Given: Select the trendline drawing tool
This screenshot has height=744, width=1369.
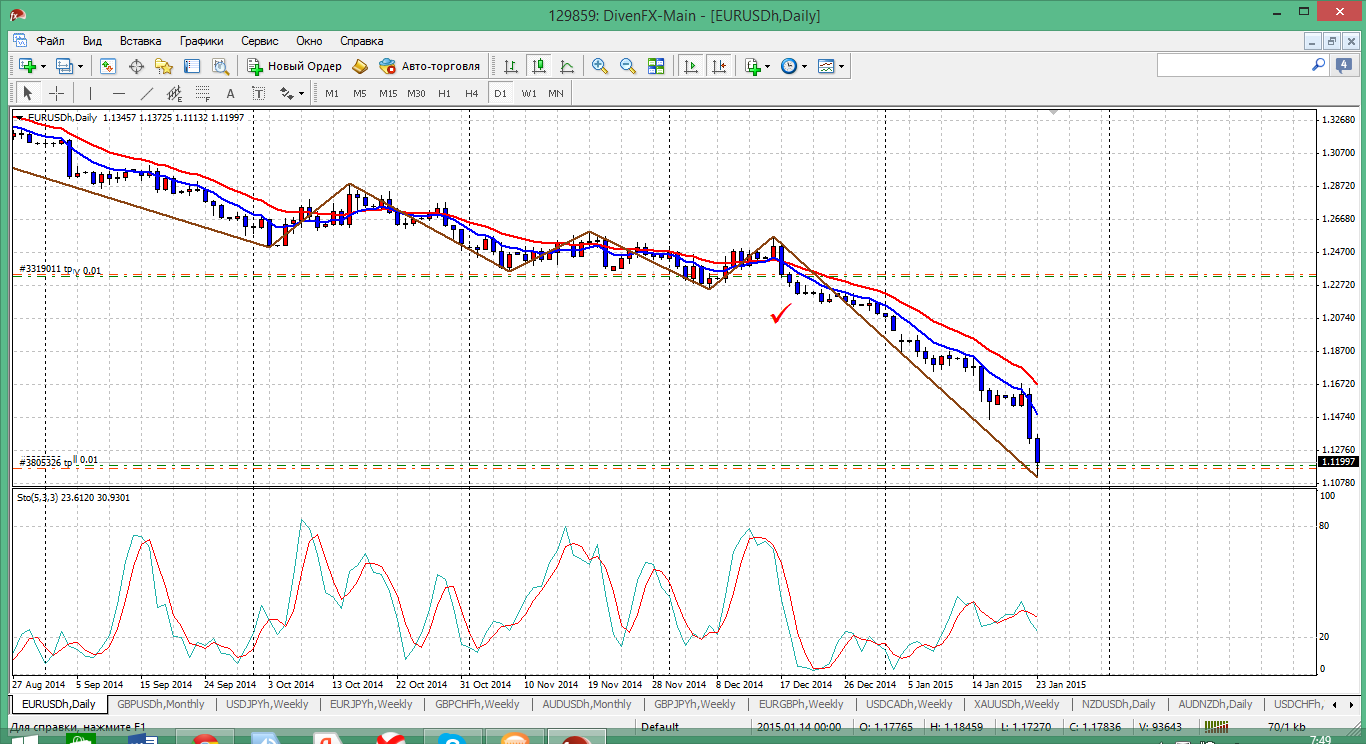Looking at the screenshot, I should [147, 93].
